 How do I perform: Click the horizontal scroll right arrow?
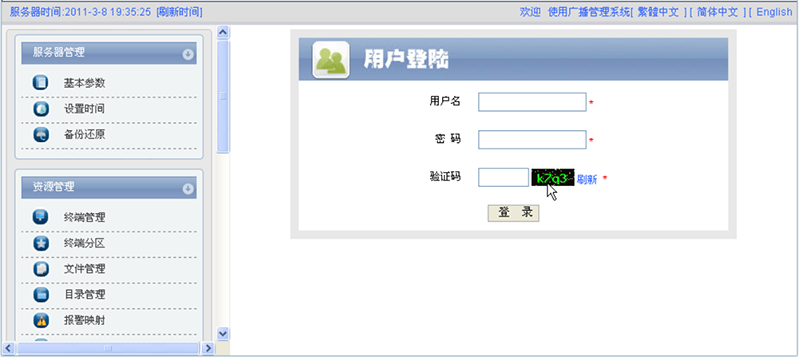coord(208,348)
